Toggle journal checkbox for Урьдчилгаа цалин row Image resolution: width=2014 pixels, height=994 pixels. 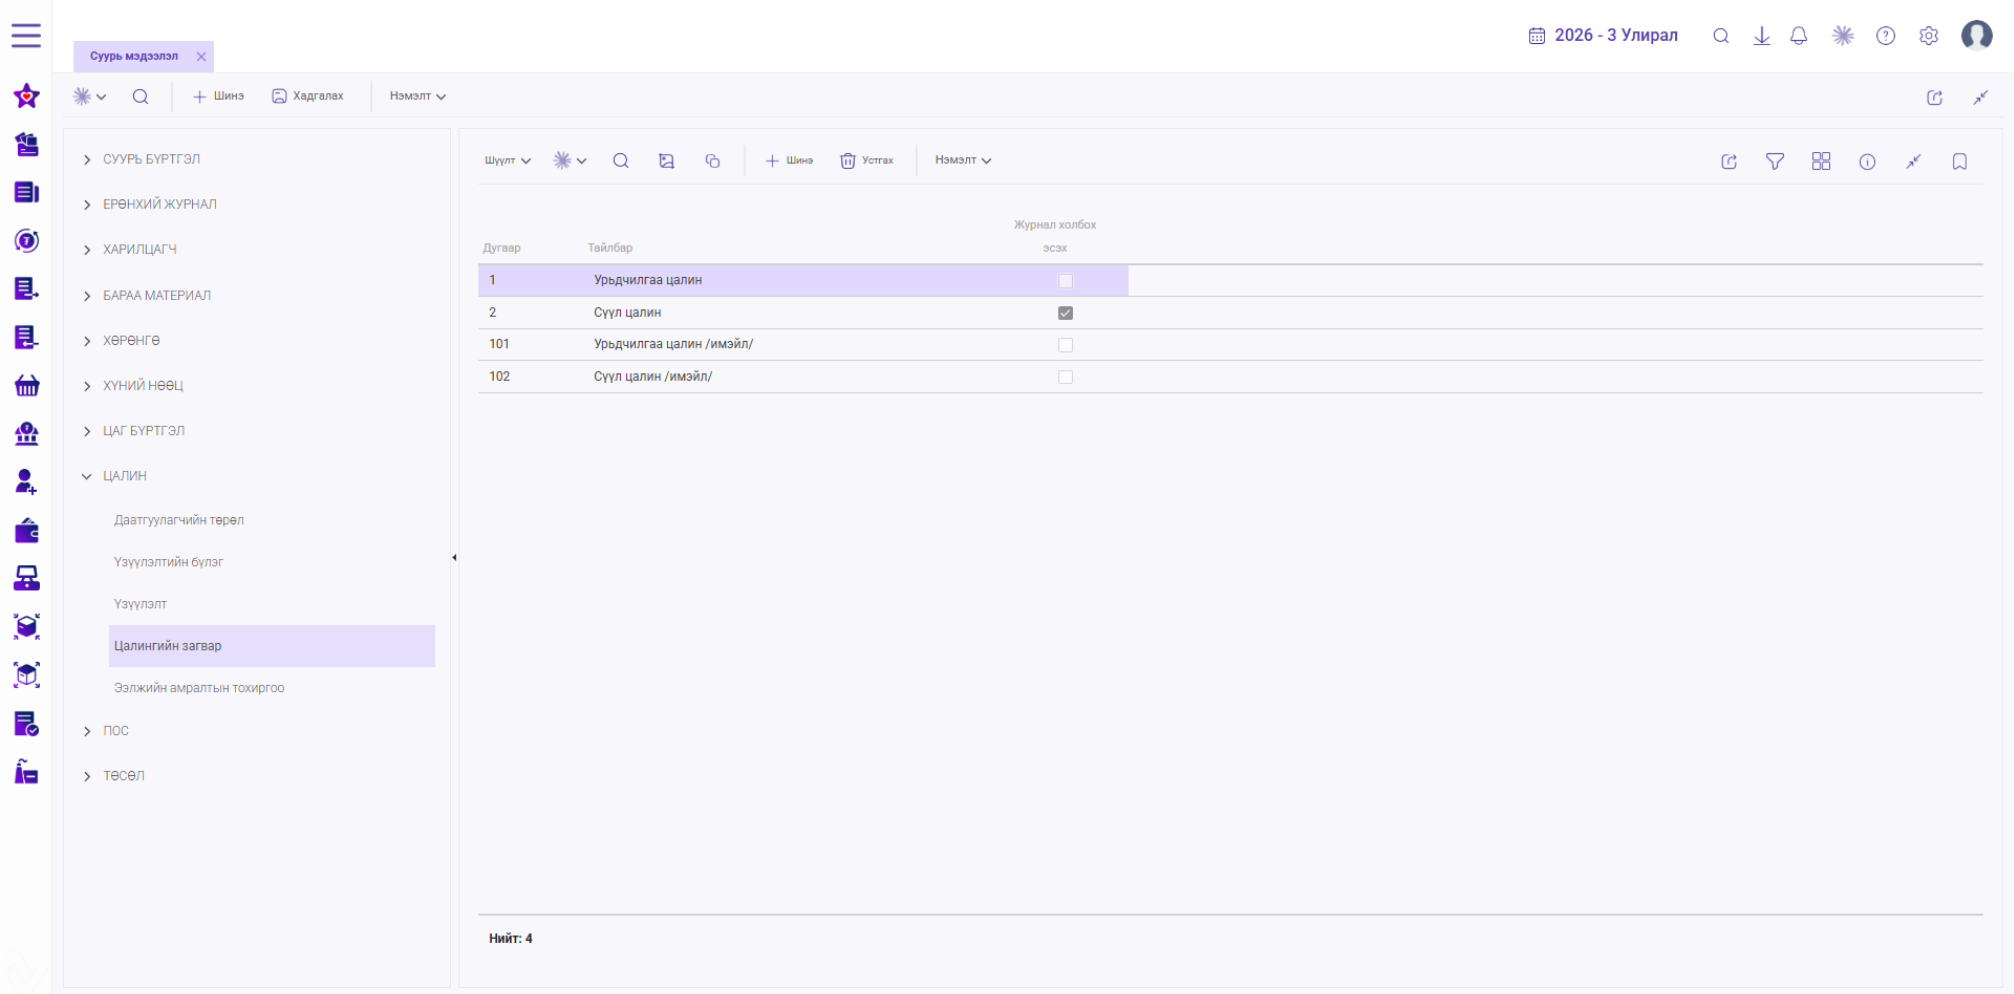1065,281
